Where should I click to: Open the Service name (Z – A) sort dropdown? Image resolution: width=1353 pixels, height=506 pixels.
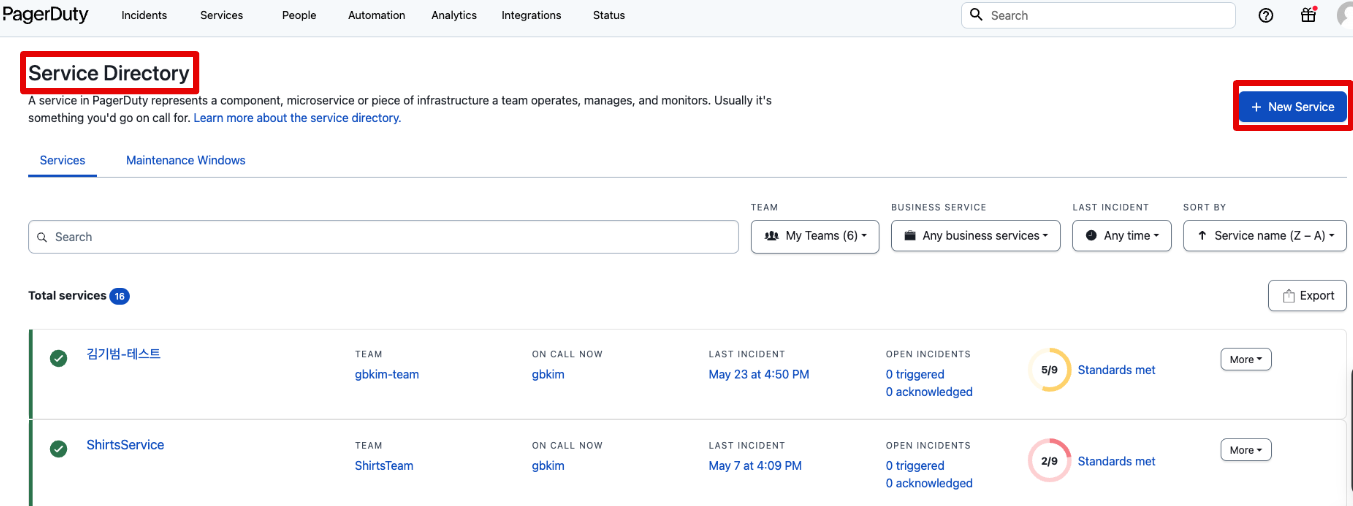(x=1265, y=236)
